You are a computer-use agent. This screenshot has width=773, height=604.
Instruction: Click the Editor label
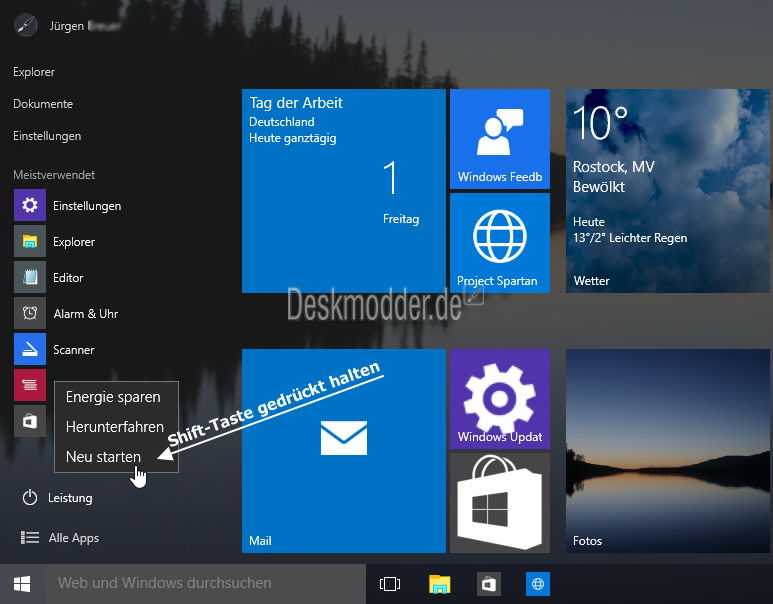point(68,278)
